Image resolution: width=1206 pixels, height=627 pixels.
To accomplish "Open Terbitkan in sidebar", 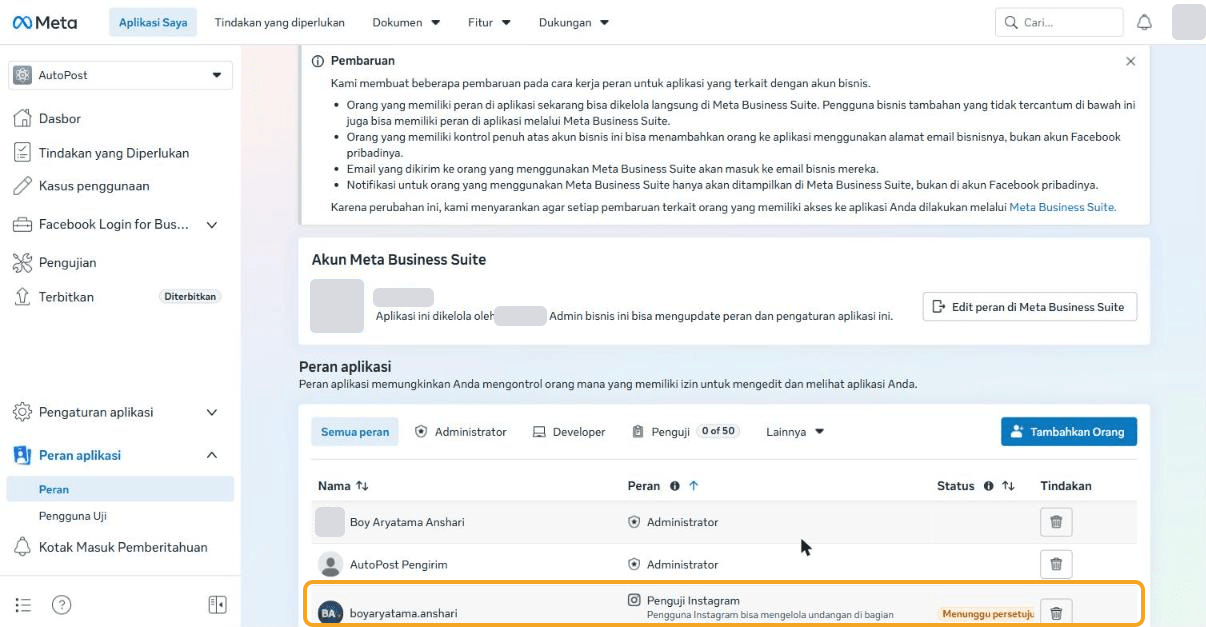I will pos(66,297).
